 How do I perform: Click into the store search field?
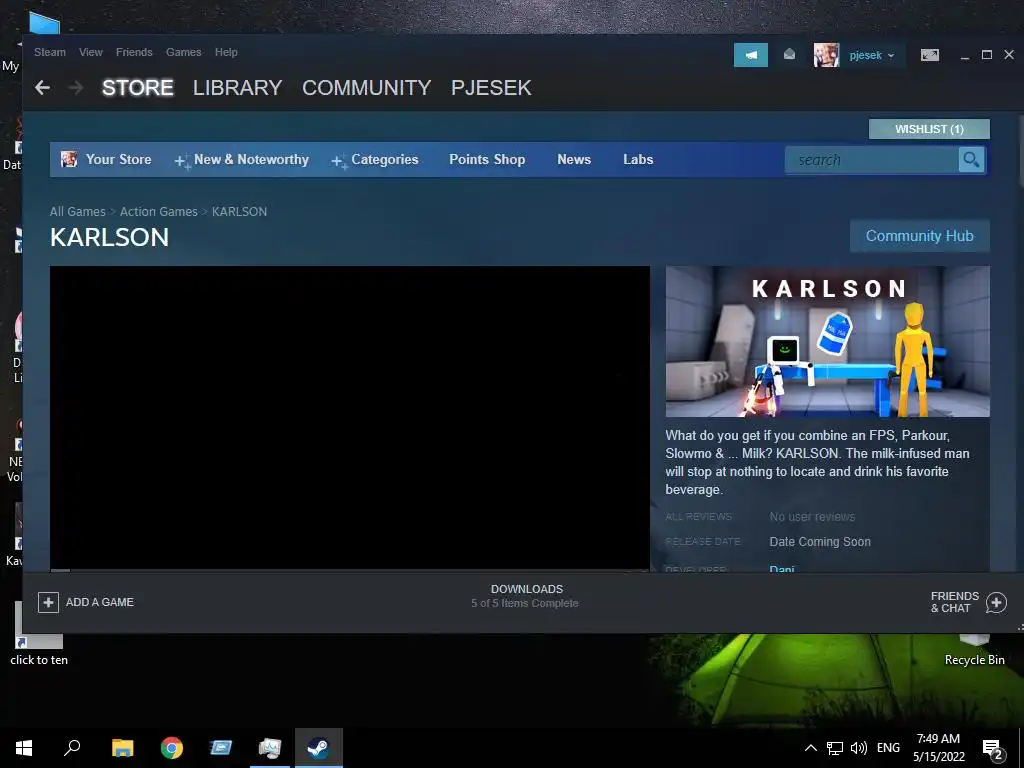[x=872, y=159]
